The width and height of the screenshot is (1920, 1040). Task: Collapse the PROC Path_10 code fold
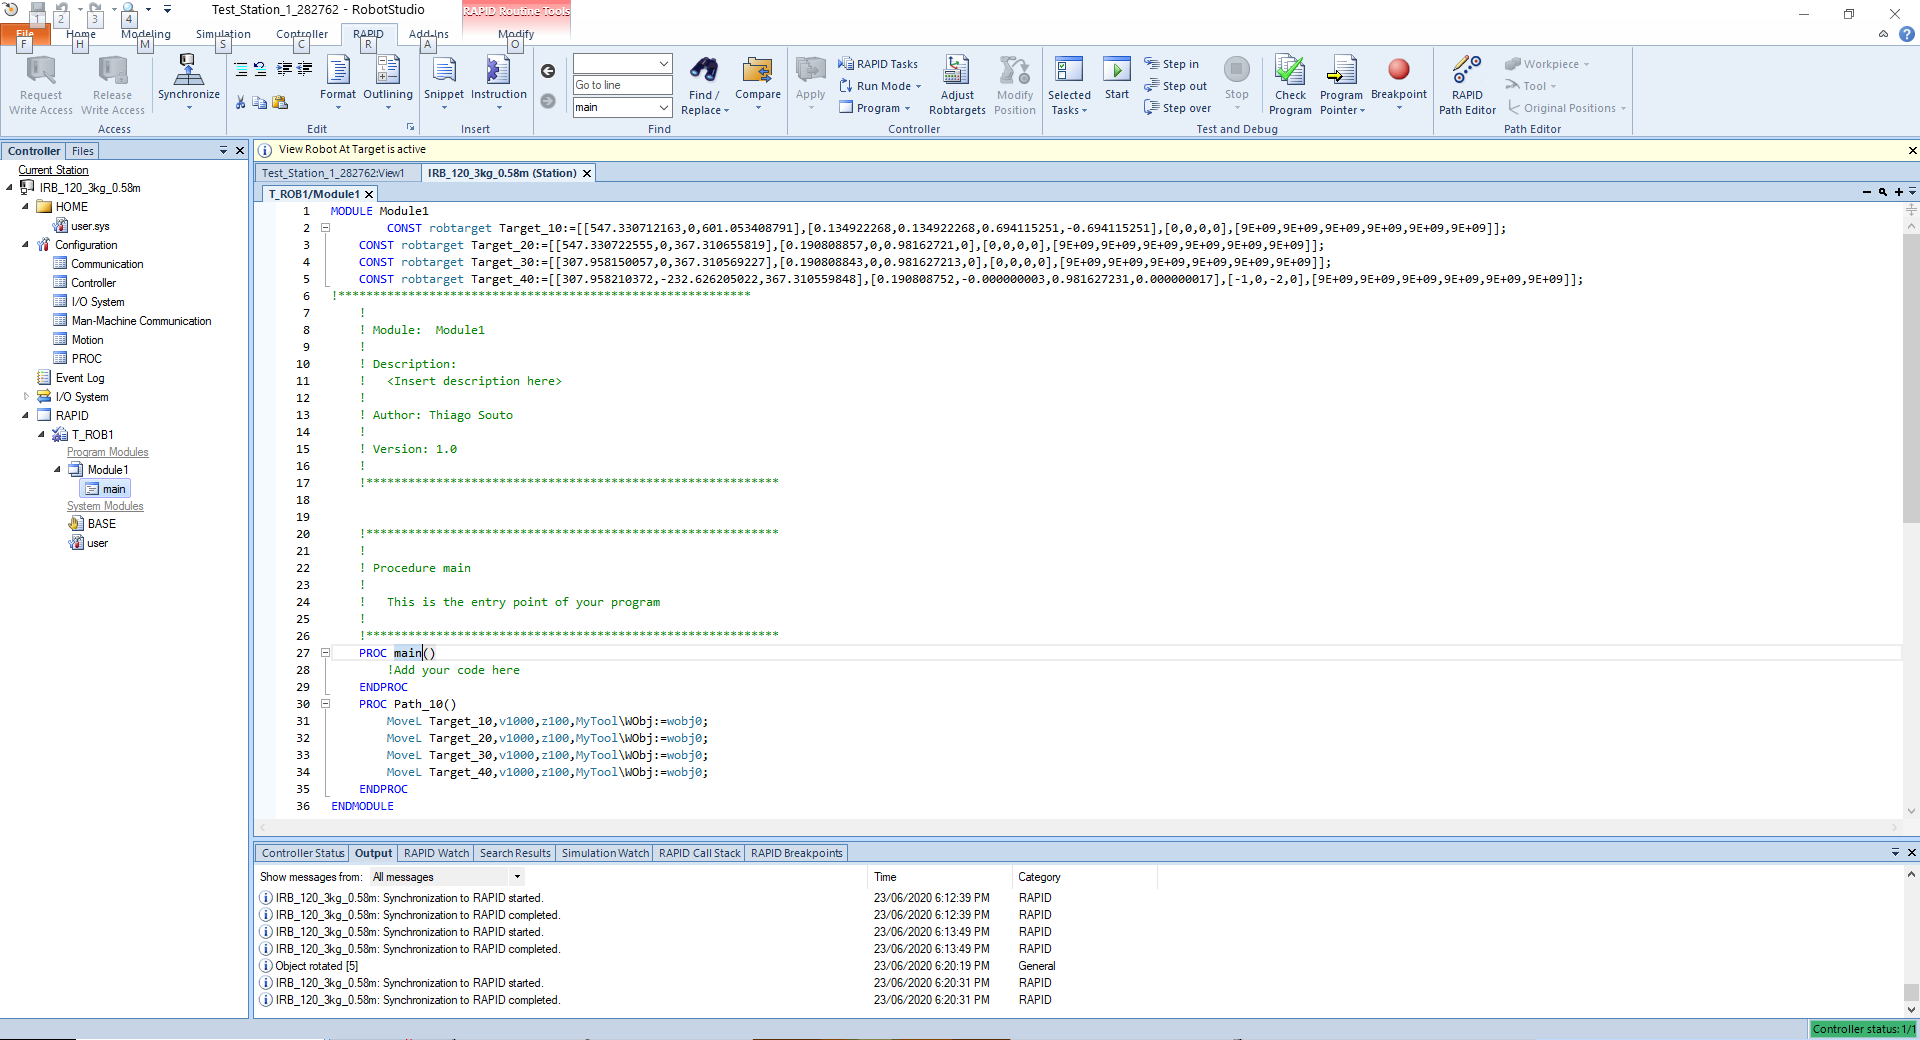(325, 704)
